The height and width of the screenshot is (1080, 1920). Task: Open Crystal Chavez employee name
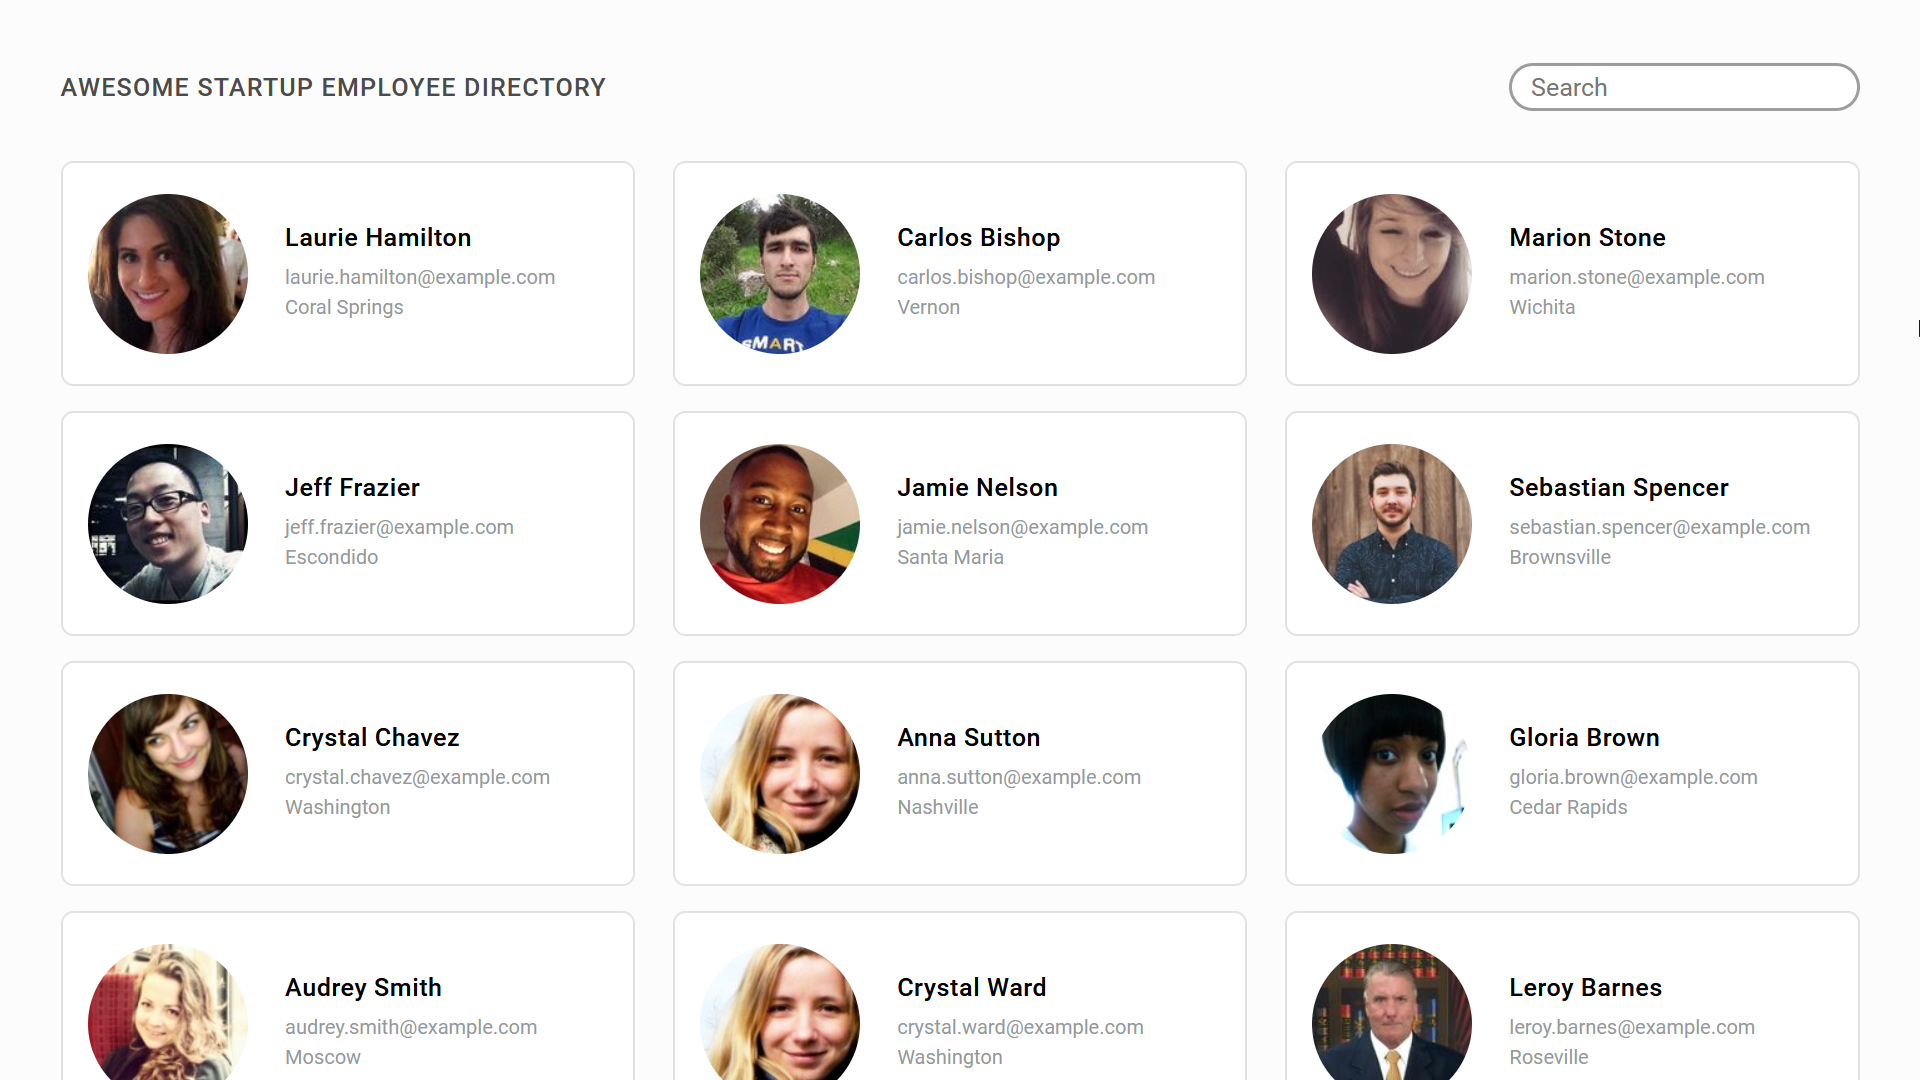pyautogui.click(x=372, y=738)
